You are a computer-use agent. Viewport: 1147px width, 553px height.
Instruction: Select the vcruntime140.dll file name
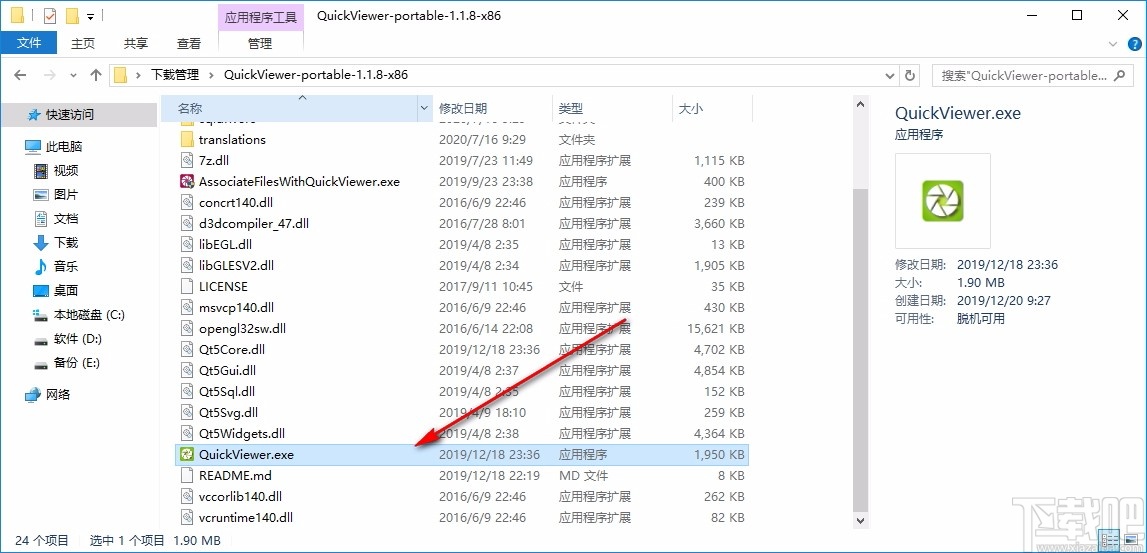click(x=246, y=517)
